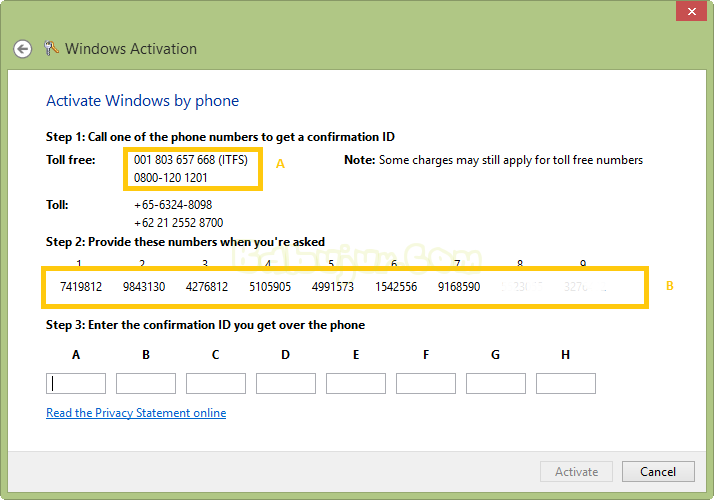Select installation ID group 5105905
714x500 pixels.
tap(270, 287)
